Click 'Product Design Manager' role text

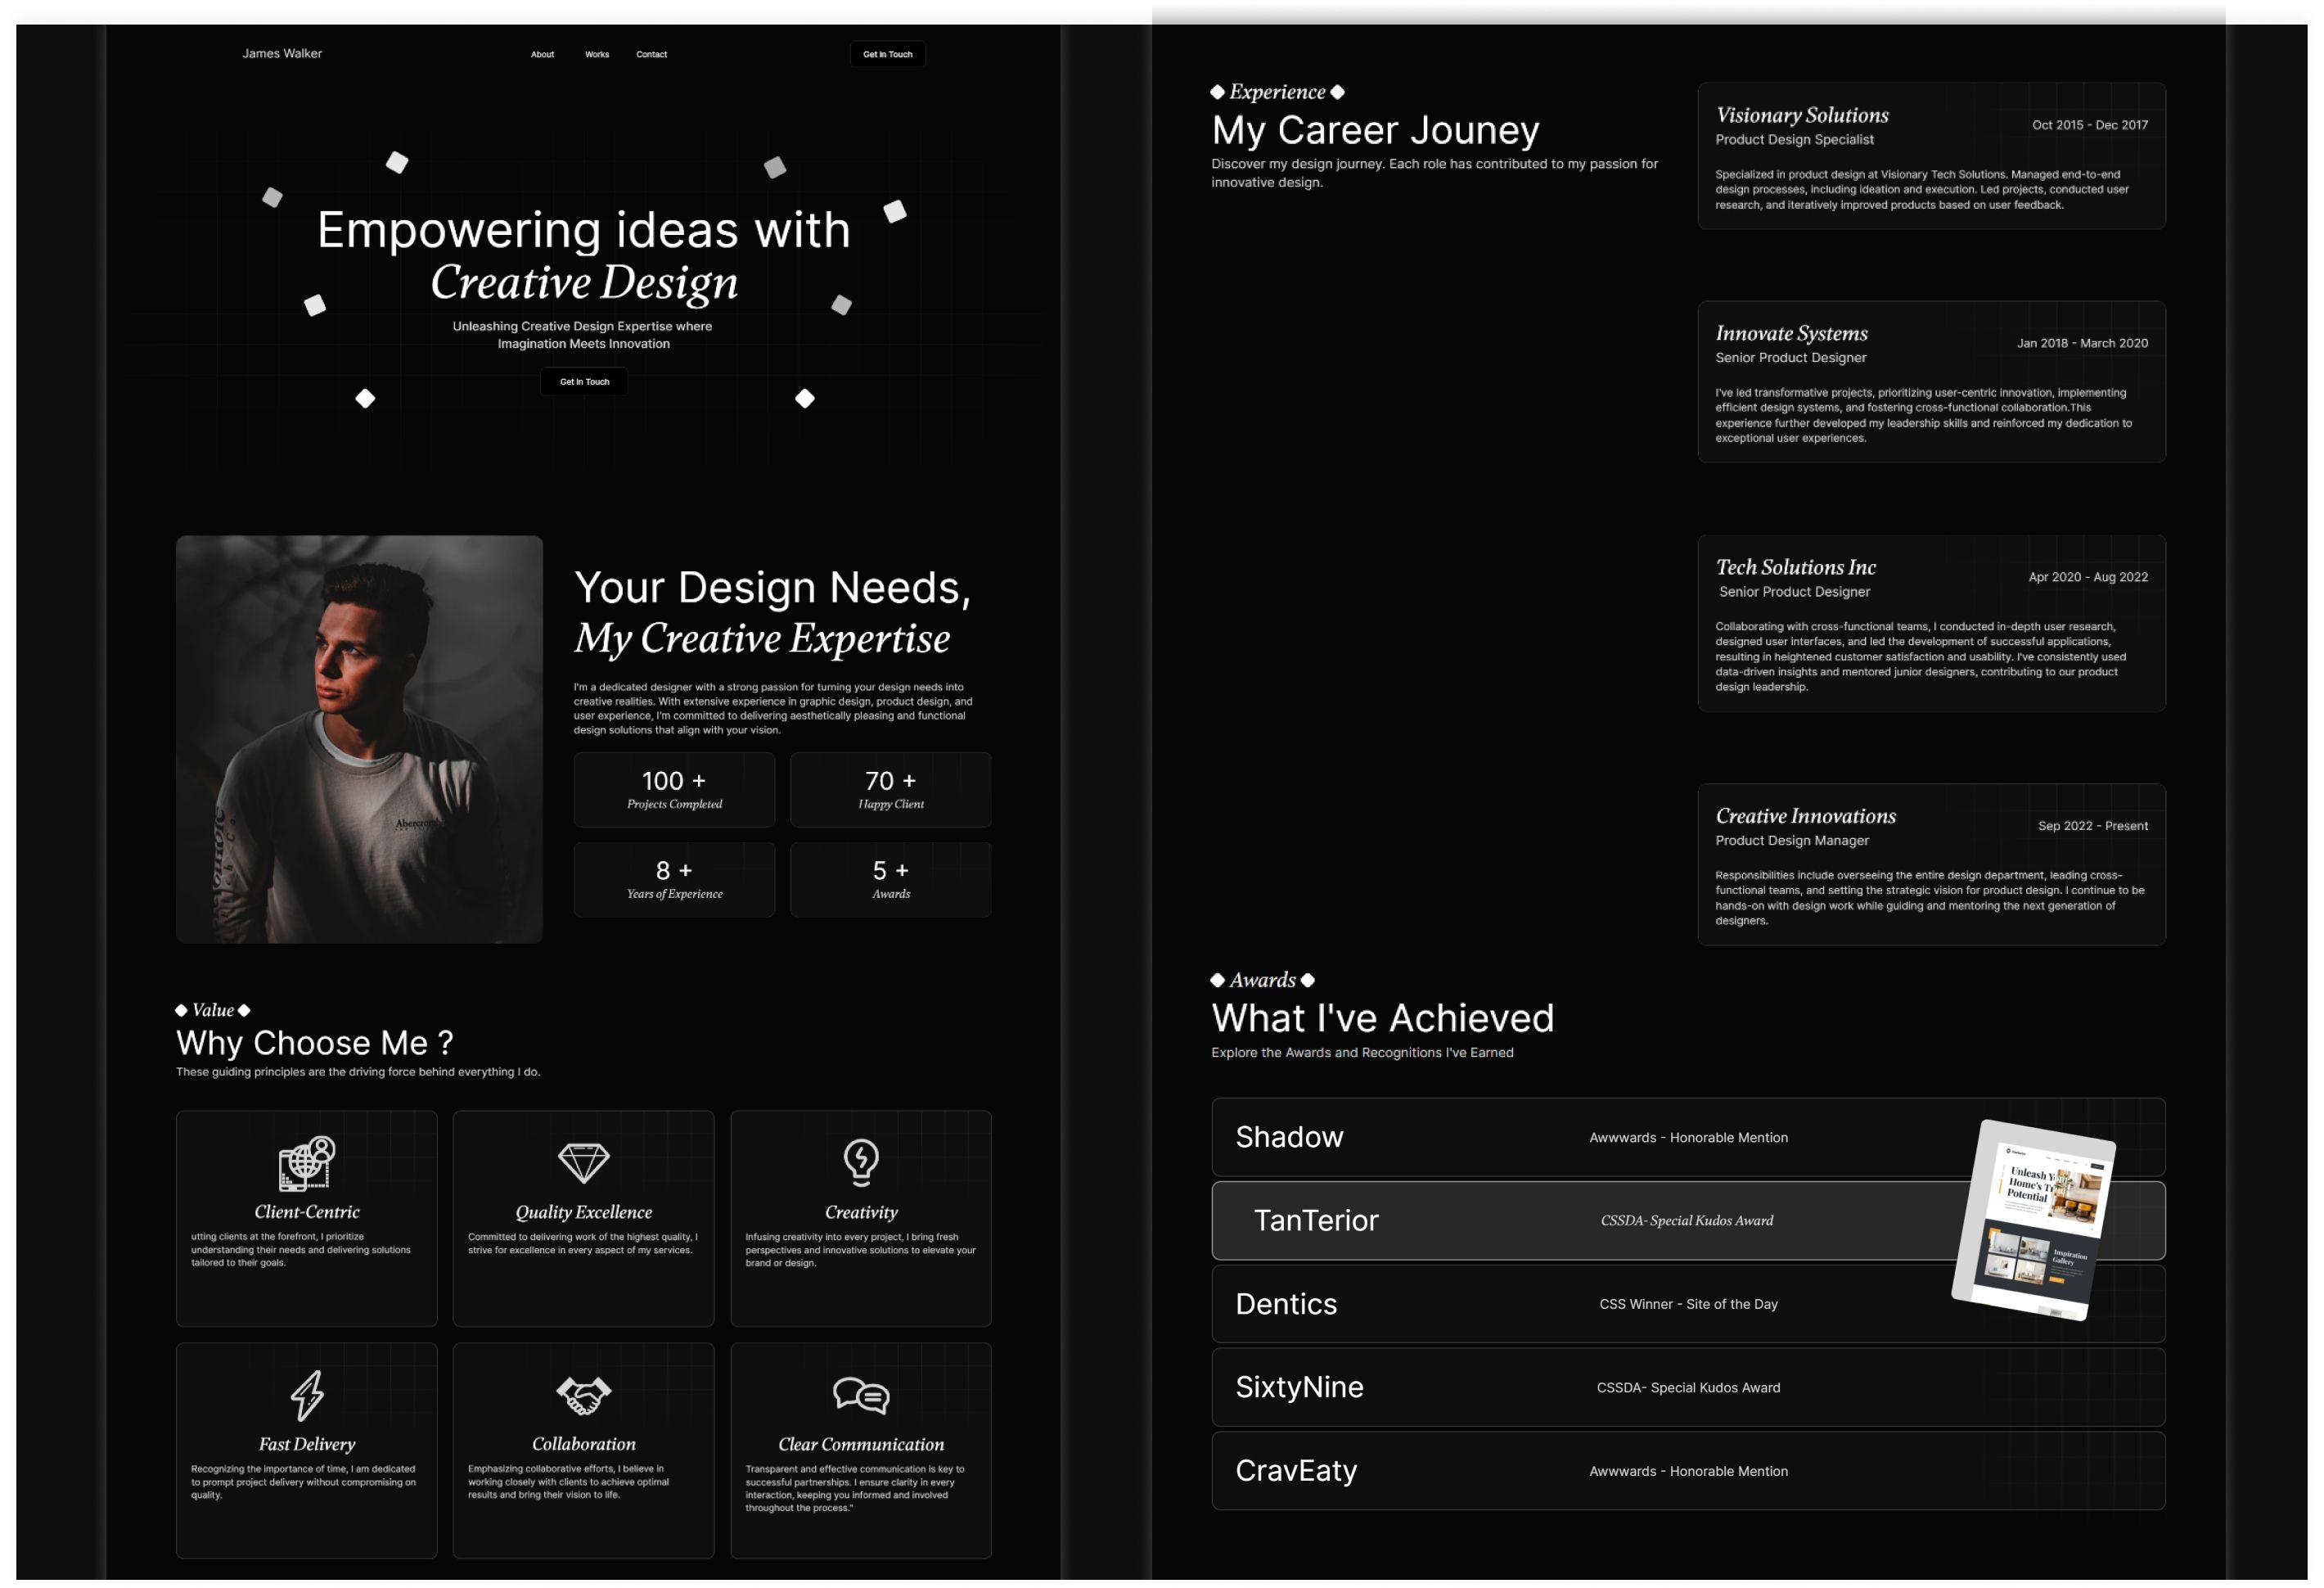(x=1791, y=841)
